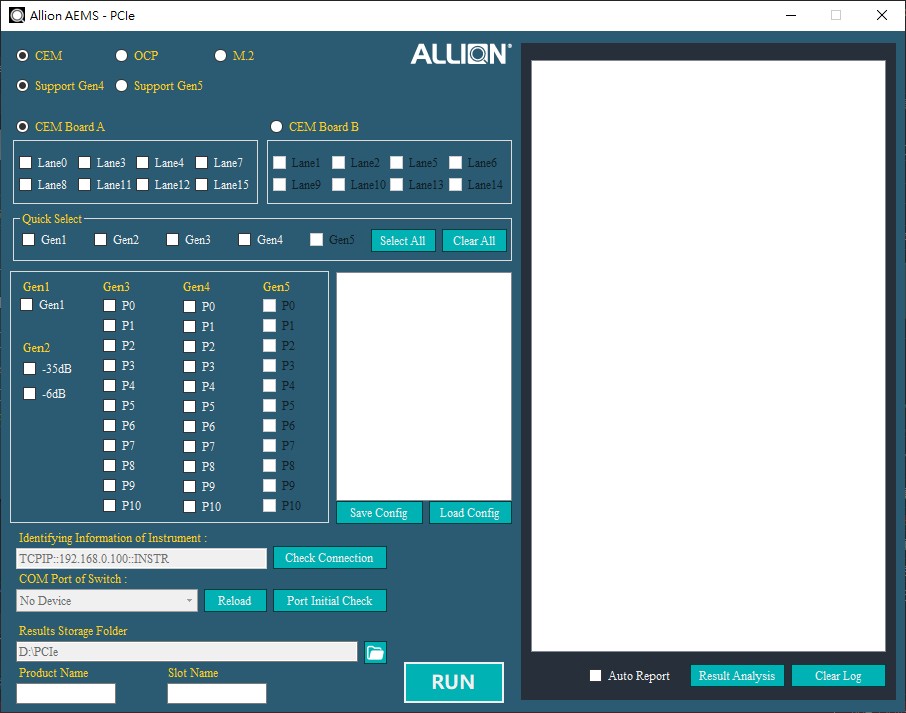906x713 pixels.
Task: Check P6 in the Gen4 column
Action: pos(189,426)
